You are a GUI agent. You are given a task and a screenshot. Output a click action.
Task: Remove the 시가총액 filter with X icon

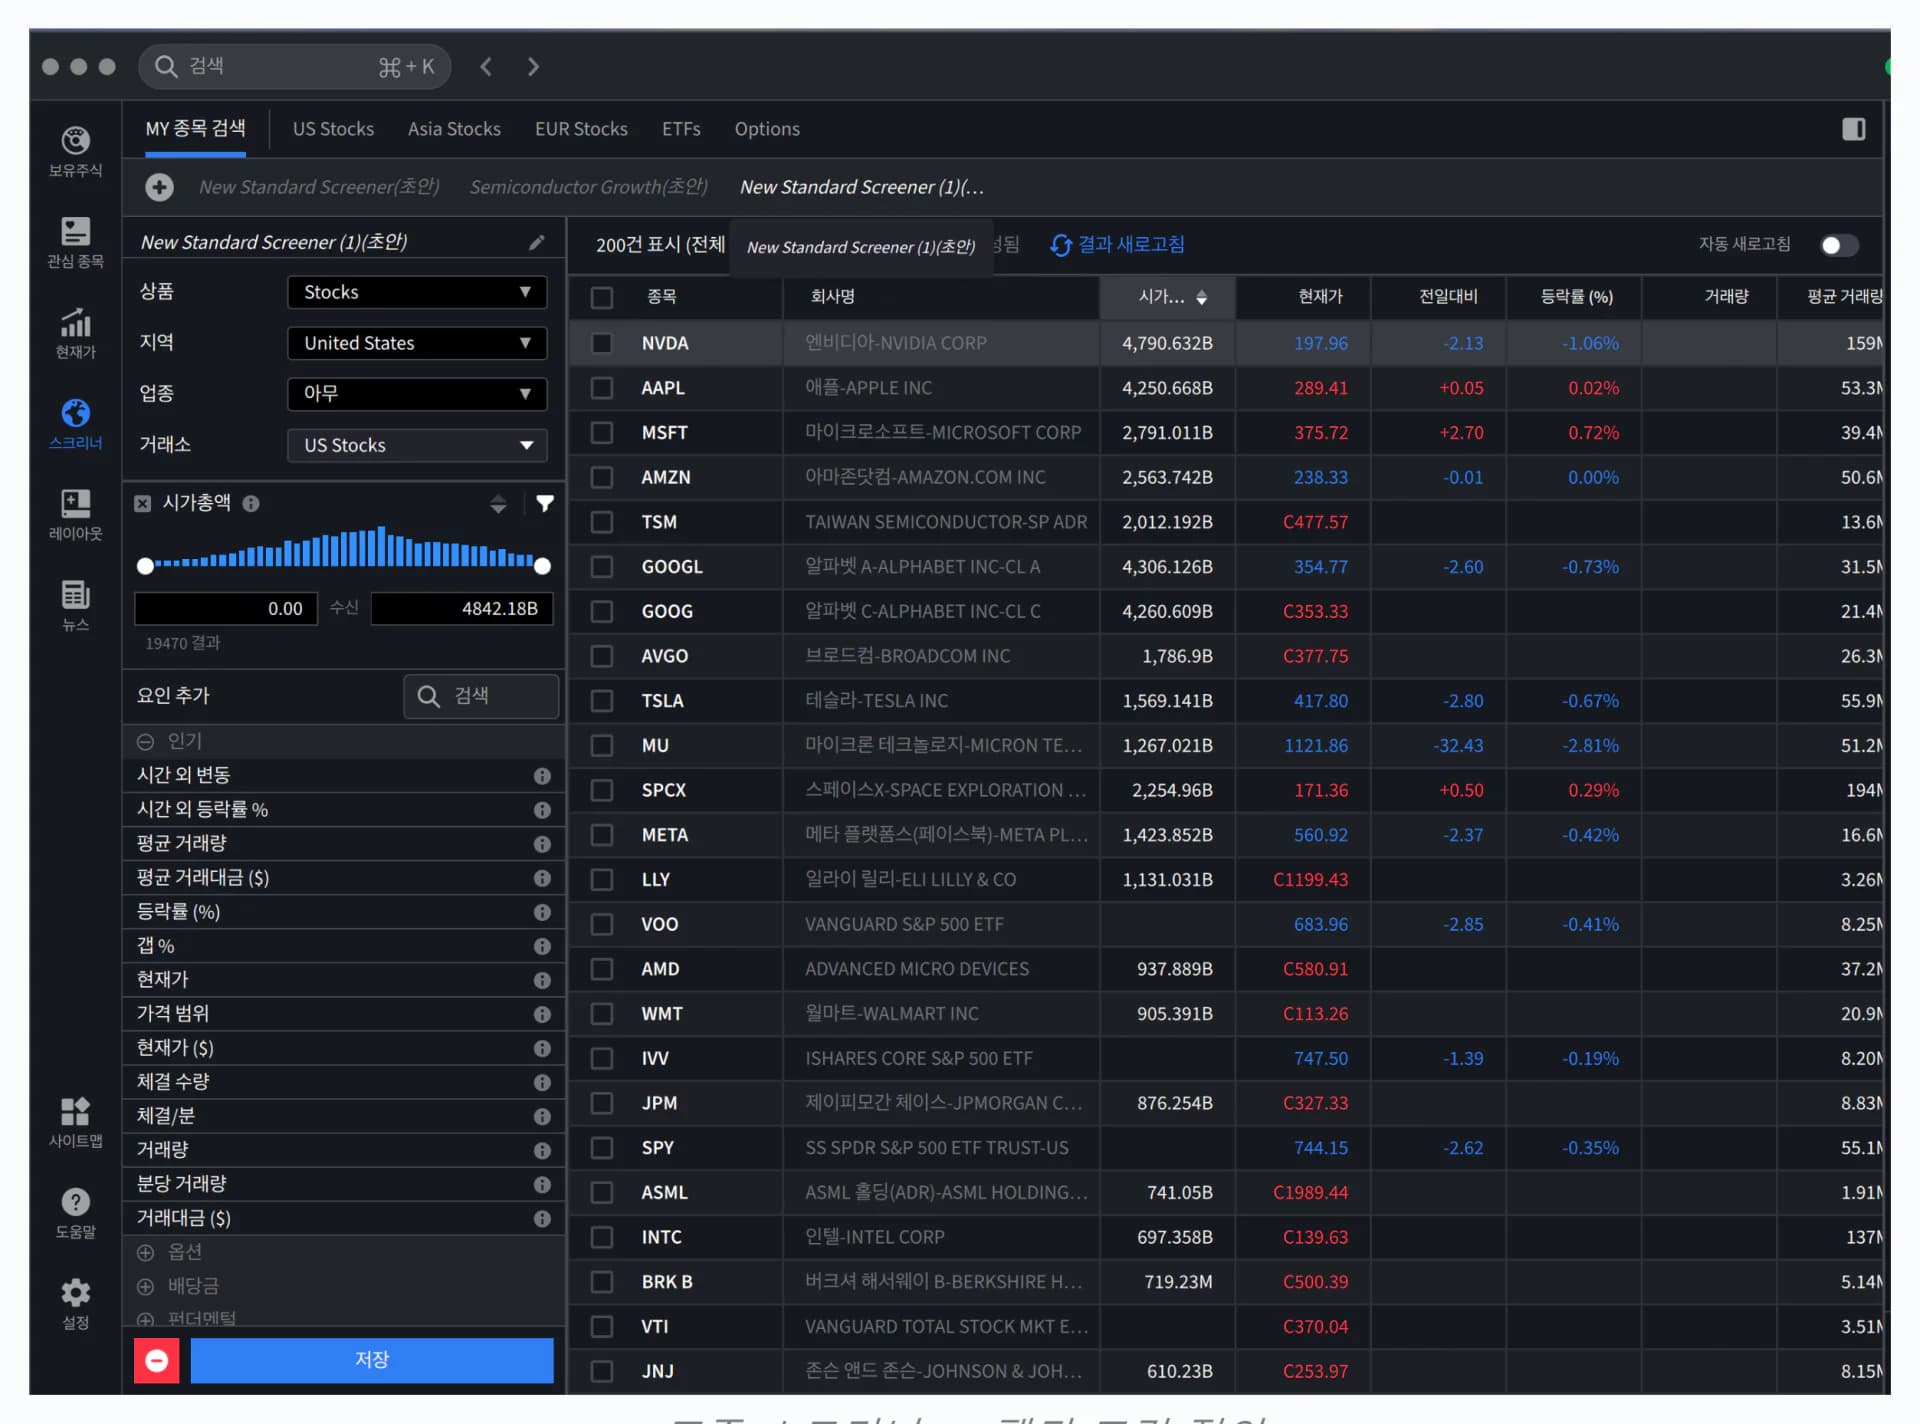(143, 503)
